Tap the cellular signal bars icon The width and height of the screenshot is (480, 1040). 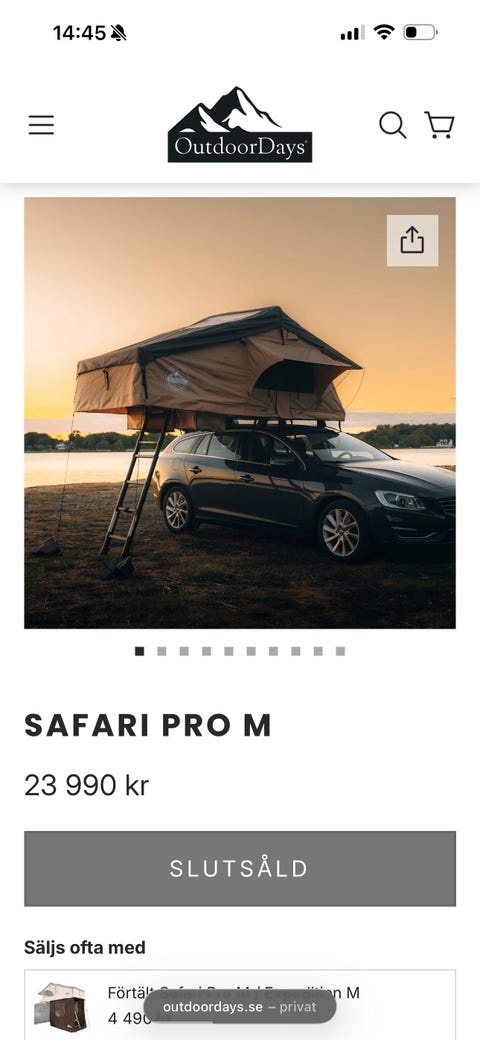click(x=352, y=32)
